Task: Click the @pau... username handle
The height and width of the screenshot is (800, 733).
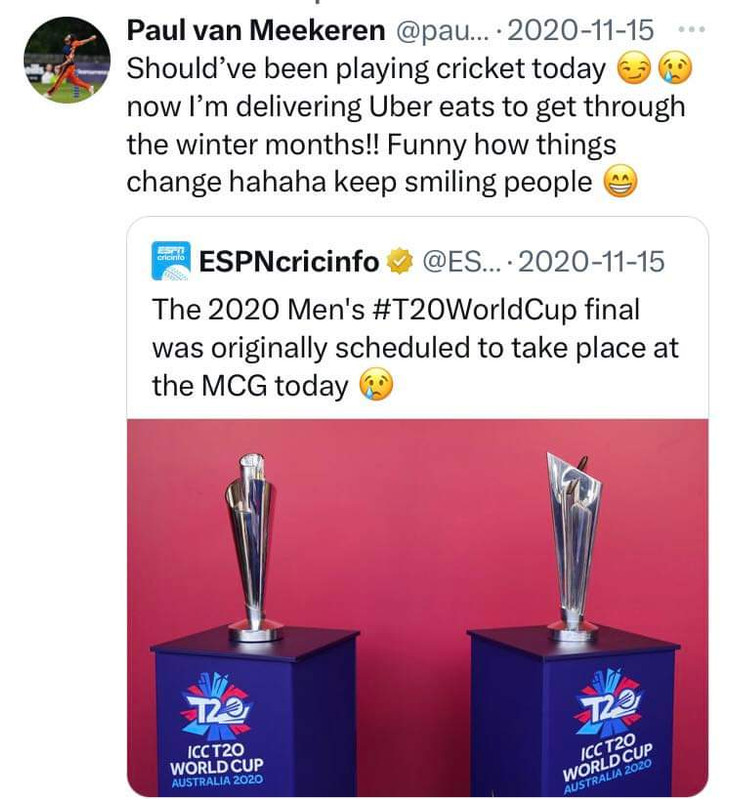Action: pos(441,31)
